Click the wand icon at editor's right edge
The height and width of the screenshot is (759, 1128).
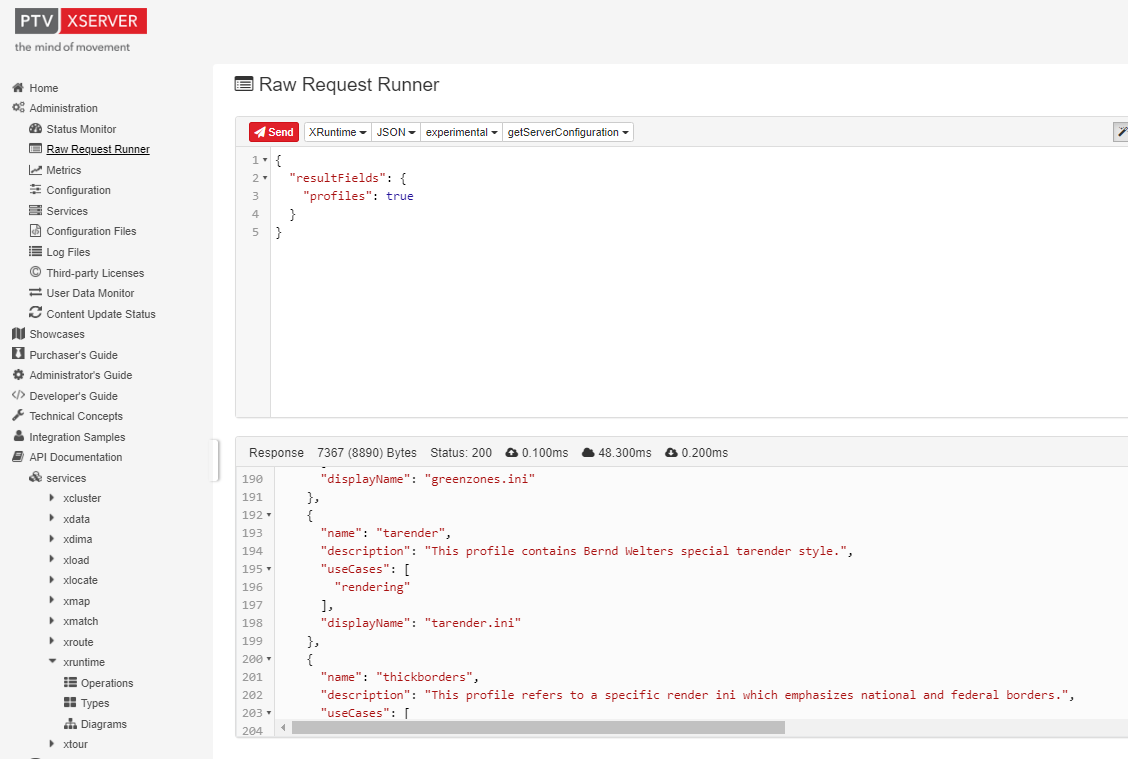click(1121, 132)
